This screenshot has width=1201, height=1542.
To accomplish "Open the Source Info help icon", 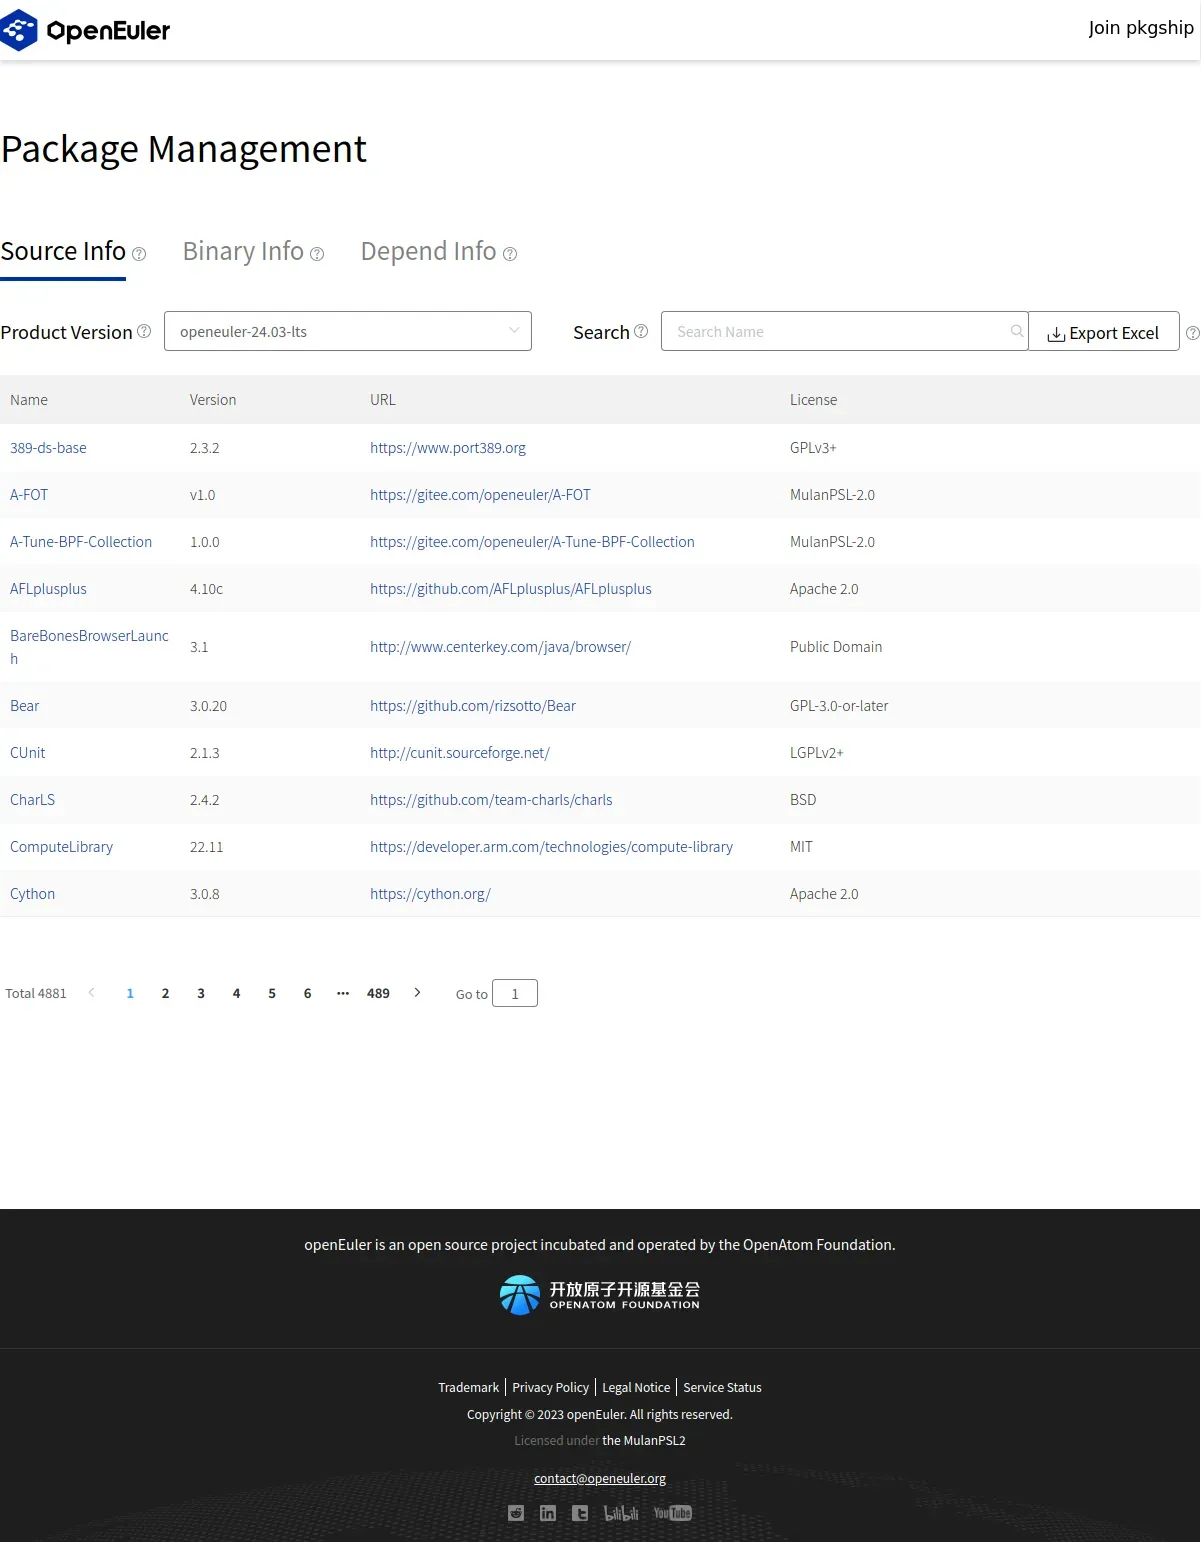I will pos(139,254).
